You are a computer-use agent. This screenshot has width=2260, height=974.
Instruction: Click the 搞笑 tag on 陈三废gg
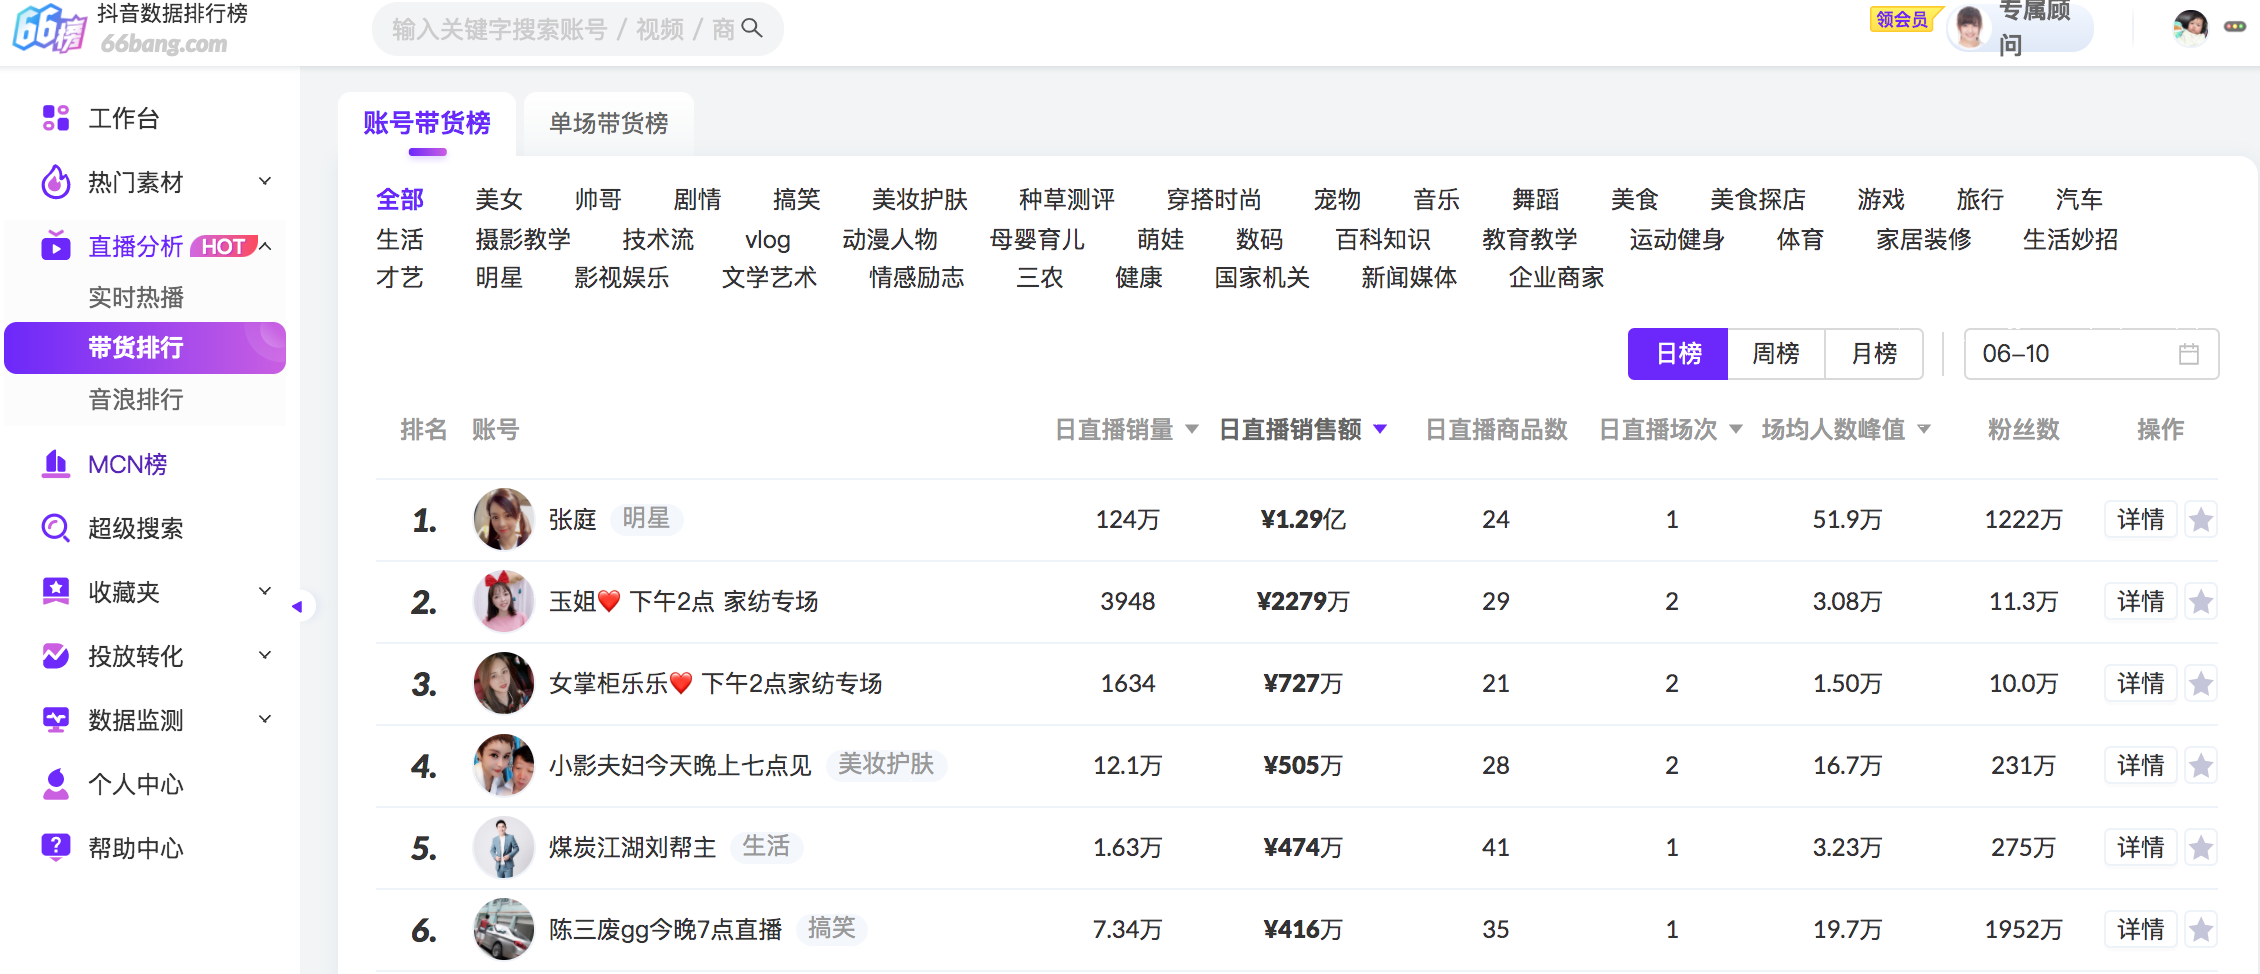coord(832,929)
